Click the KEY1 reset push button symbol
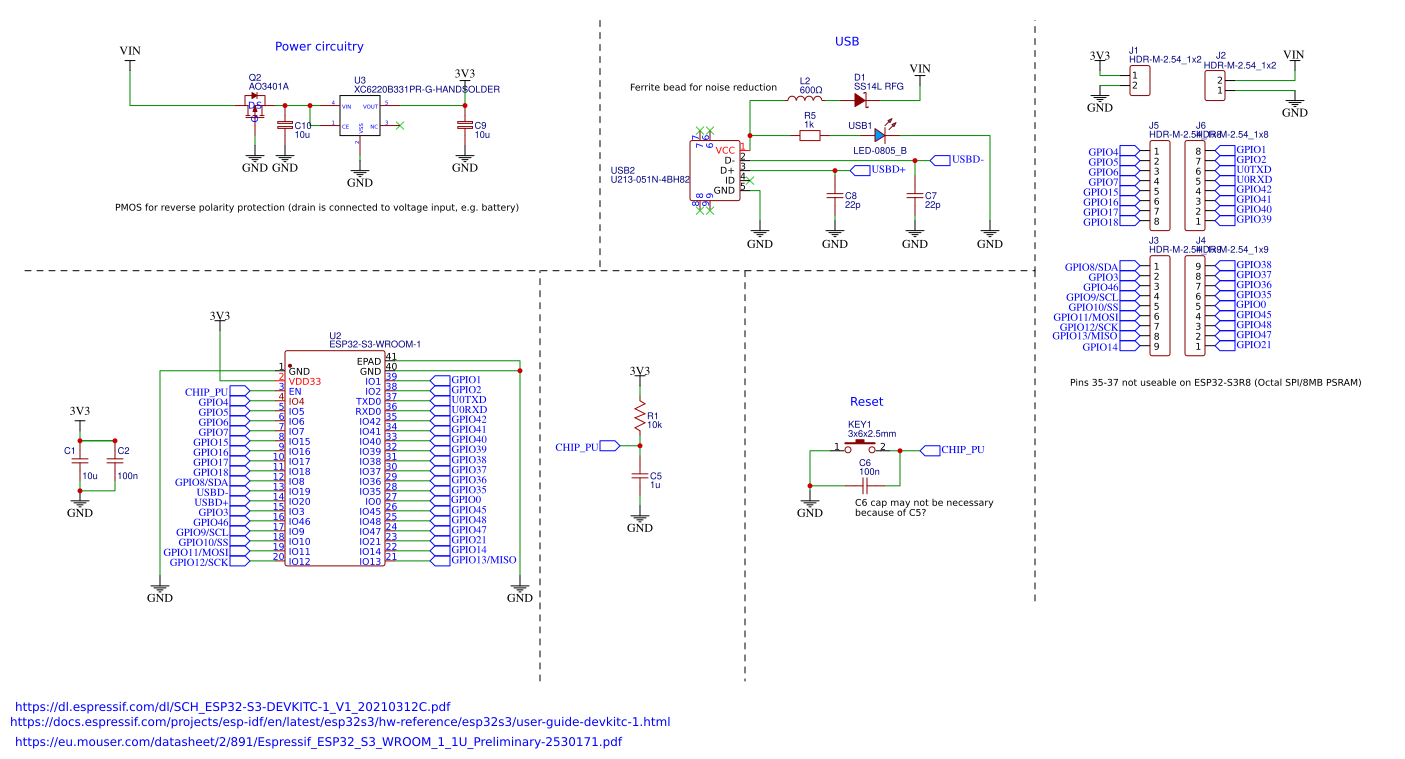Screen dimensions: 1405x759 pyautogui.click(x=860, y=446)
